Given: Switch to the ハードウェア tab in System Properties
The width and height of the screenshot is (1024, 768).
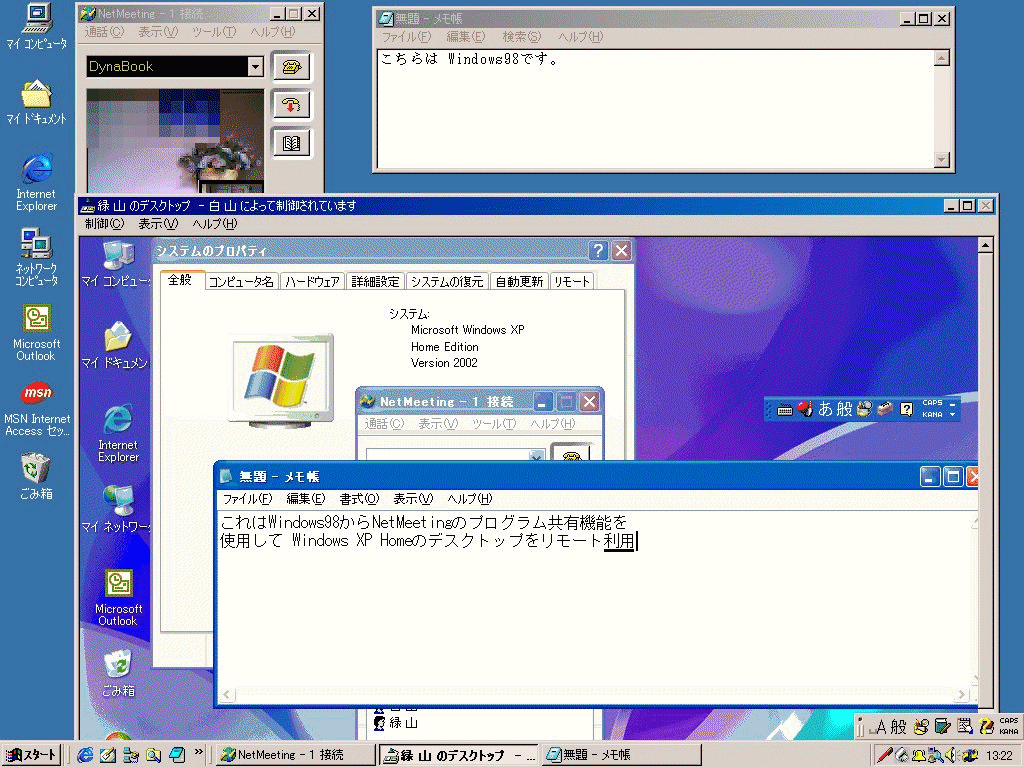Looking at the screenshot, I should (x=312, y=281).
